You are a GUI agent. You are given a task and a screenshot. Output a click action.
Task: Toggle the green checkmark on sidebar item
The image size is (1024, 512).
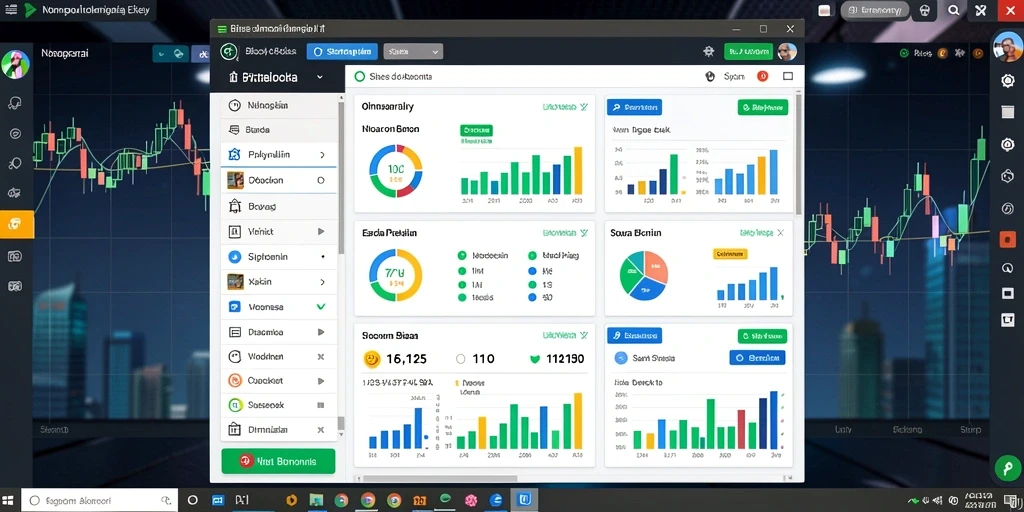click(321, 306)
